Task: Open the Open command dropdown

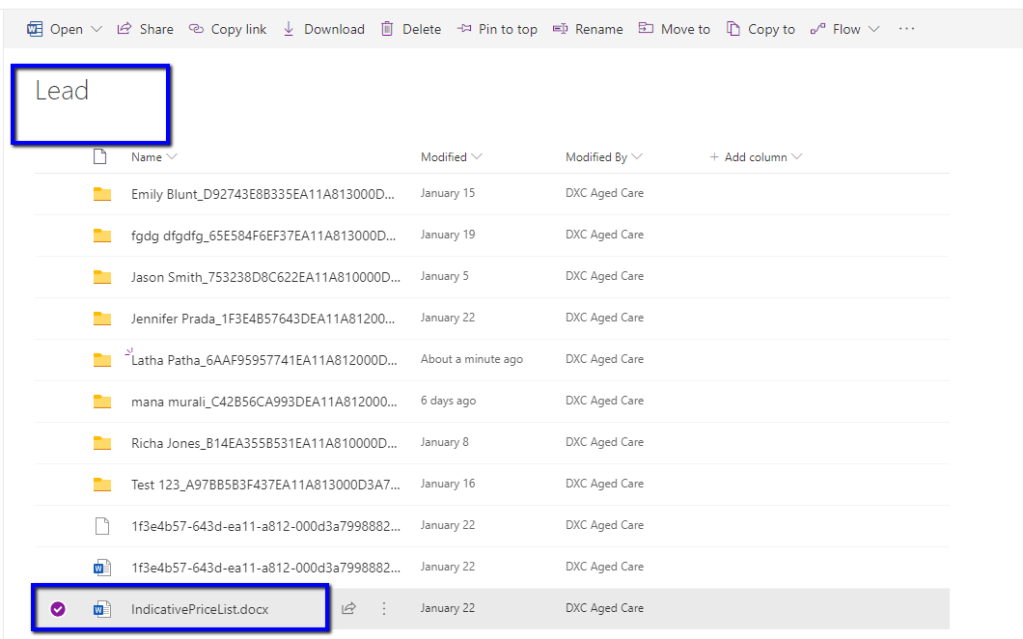Action: tap(96, 29)
